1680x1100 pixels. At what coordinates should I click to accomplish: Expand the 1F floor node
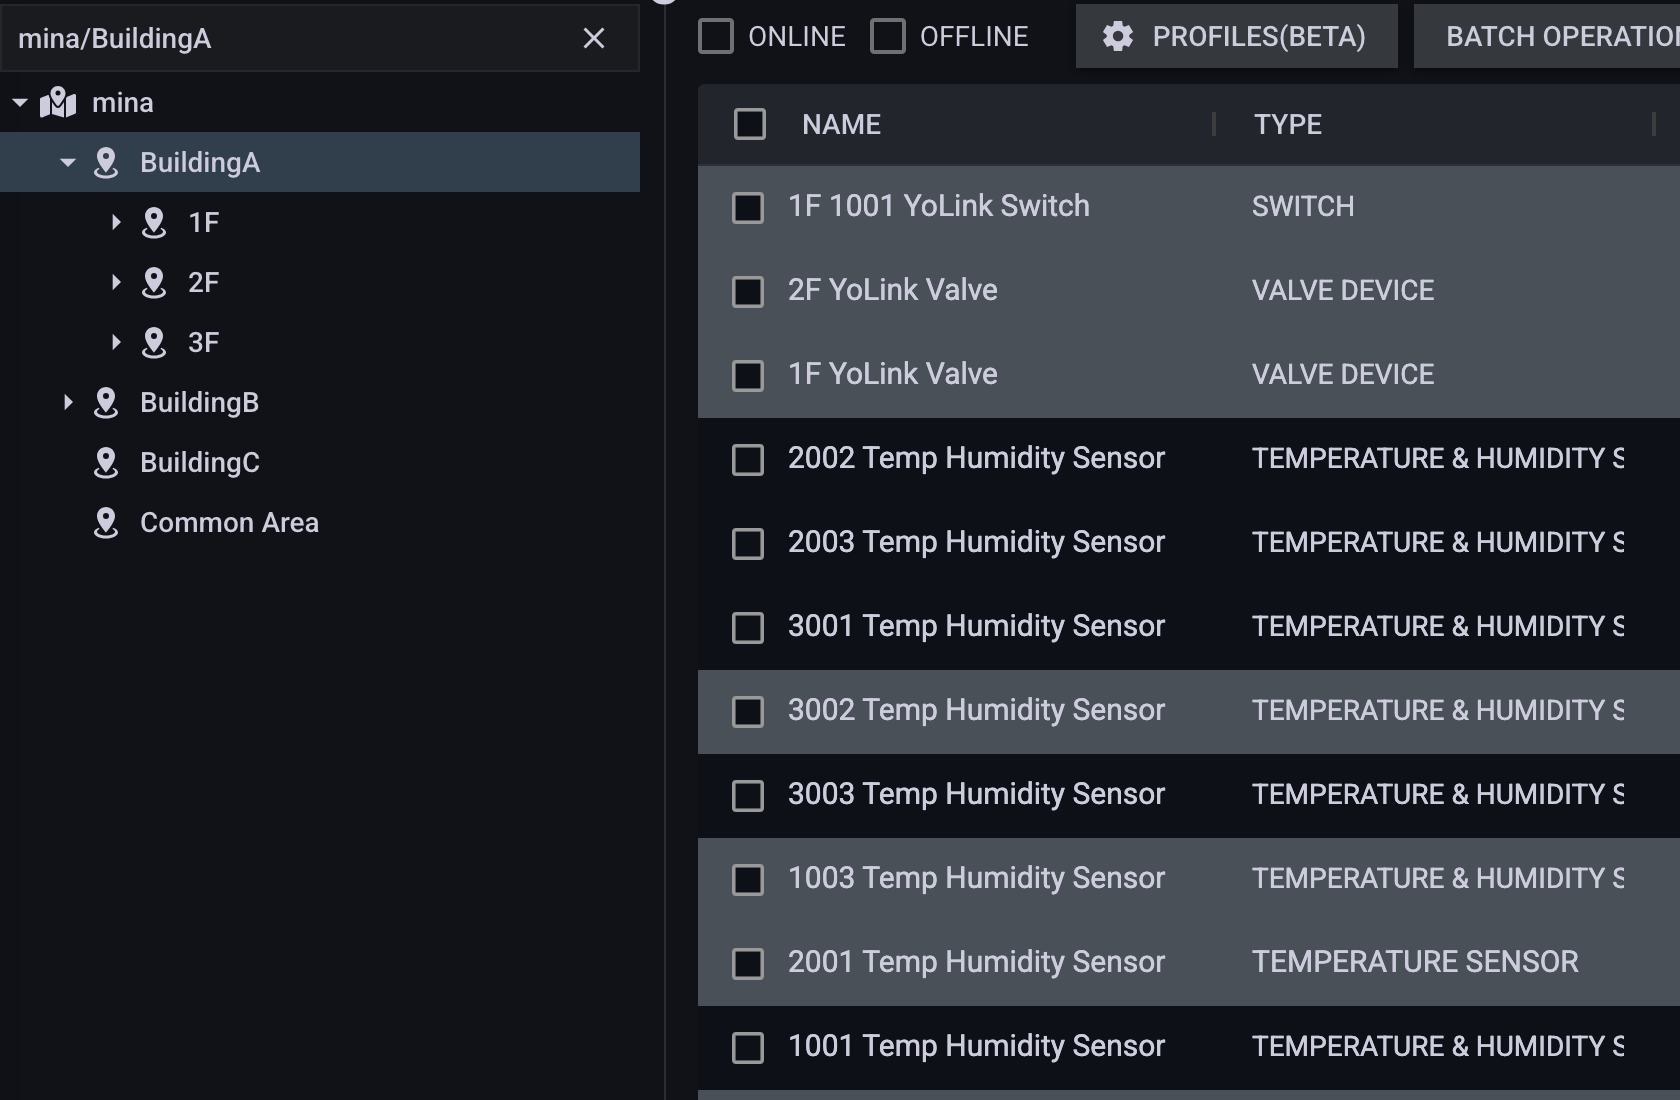116,222
